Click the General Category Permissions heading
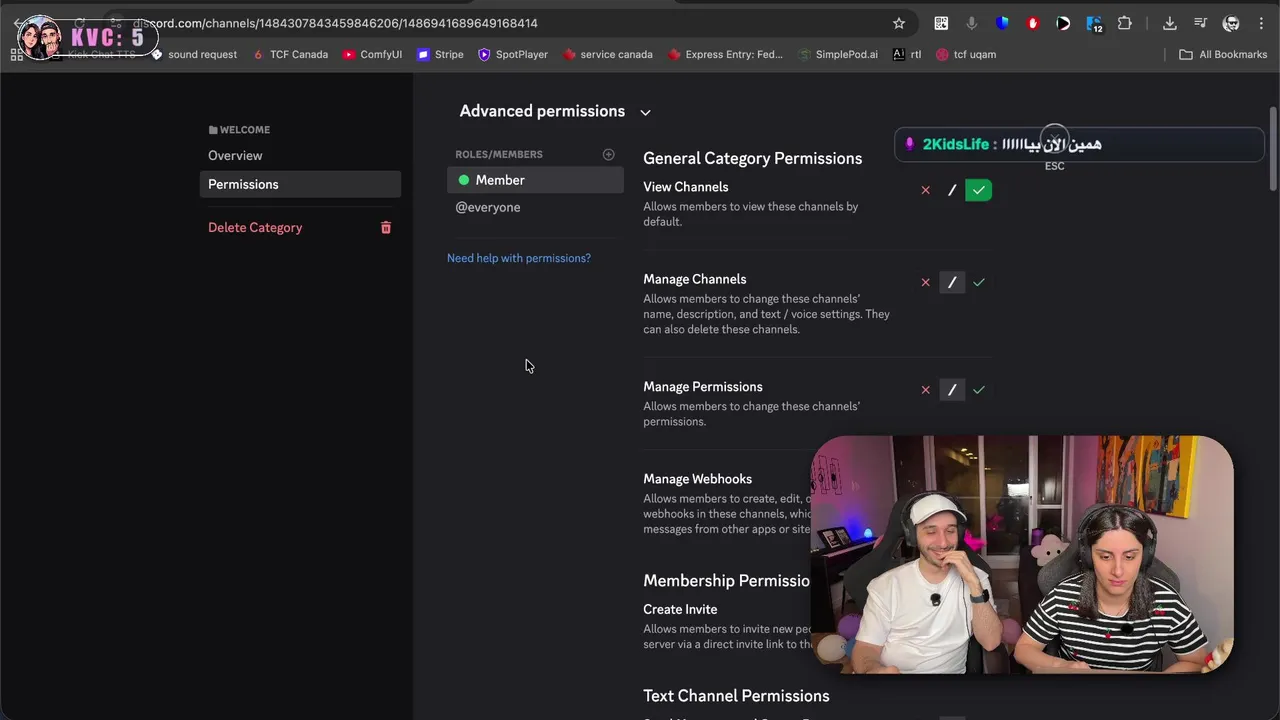The width and height of the screenshot is (1280, 720). coord(752,158)
